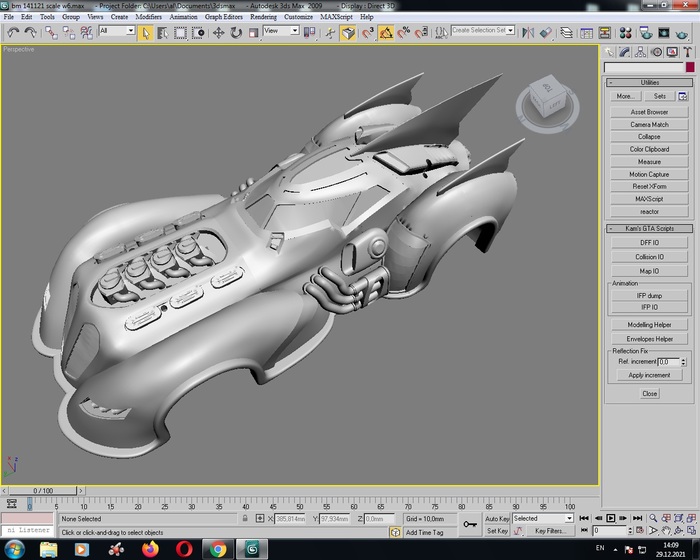
Task: Toggle Keyboard Shortcut Override
Action: tap(348, 33)
